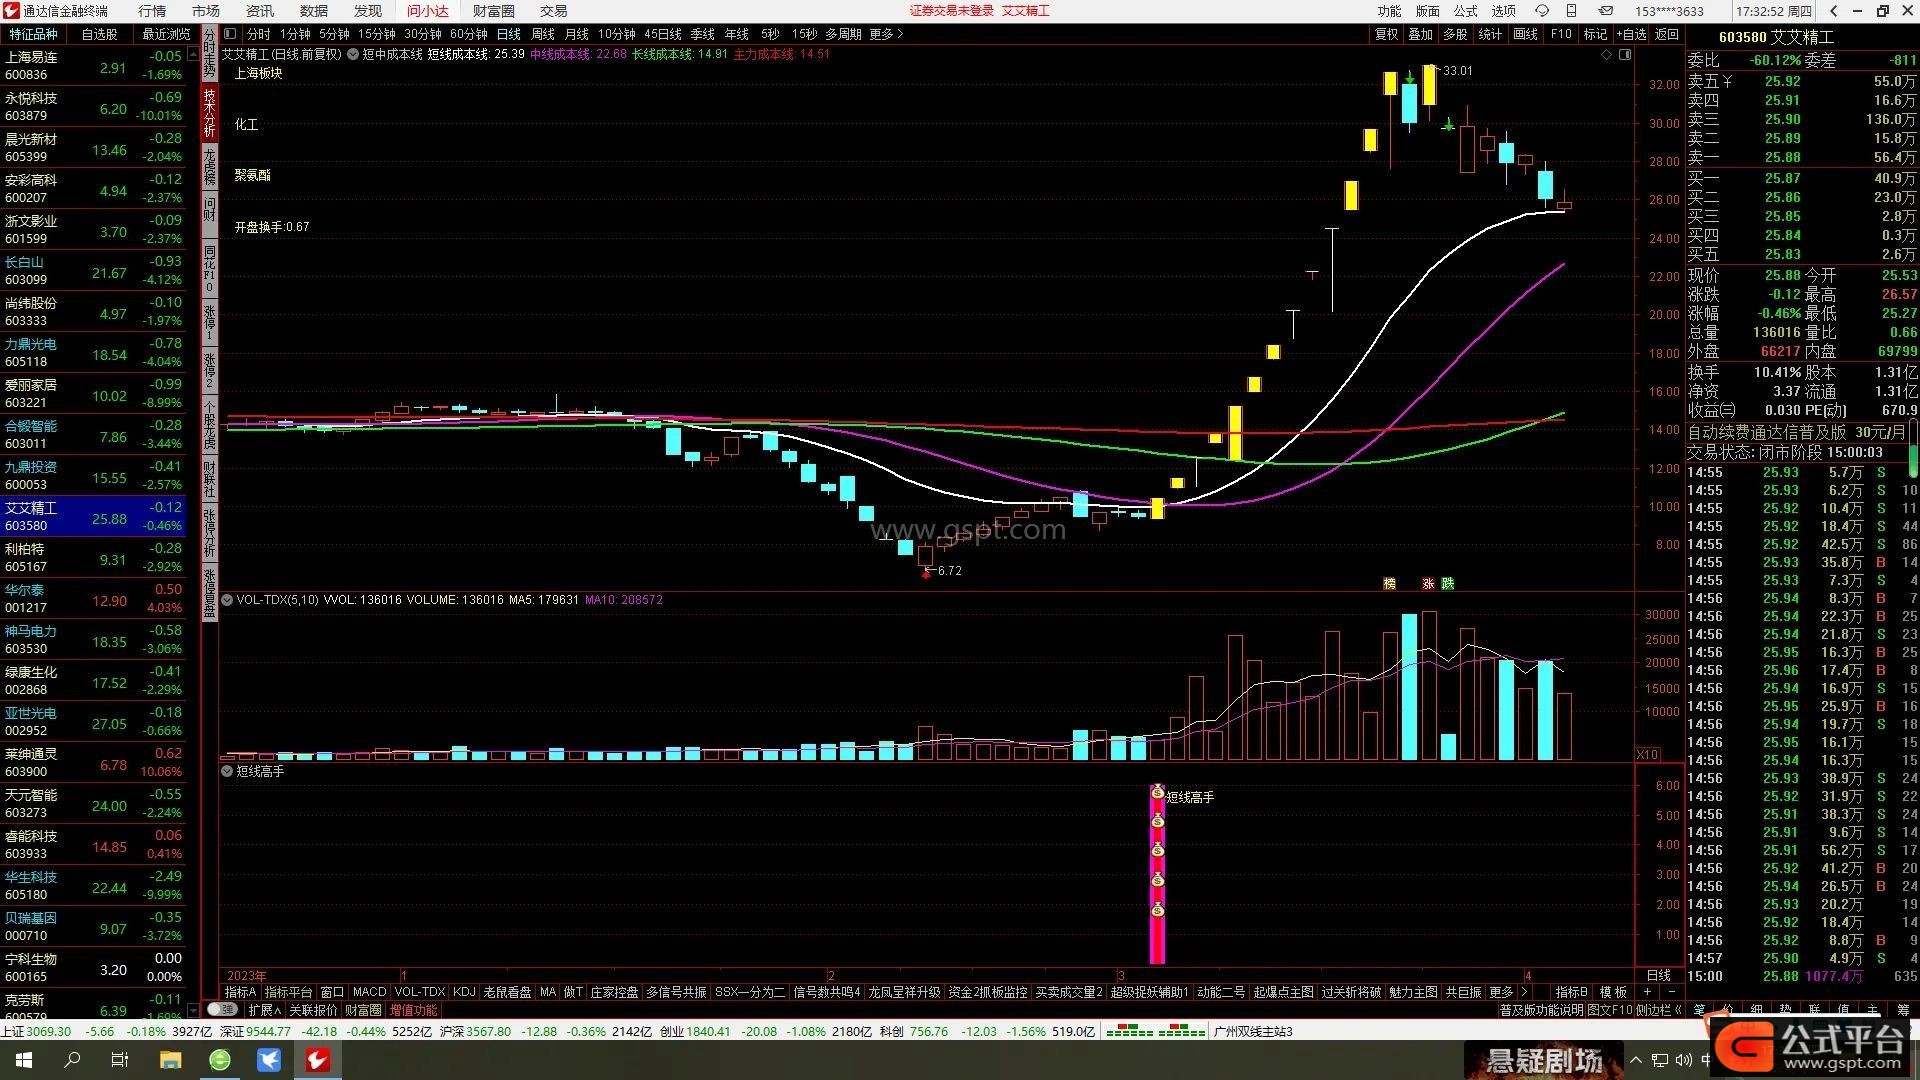This screenshot has height=1080, width=1920.
Task: Click 增值功能 link
Action: (x=413, y=1010)
